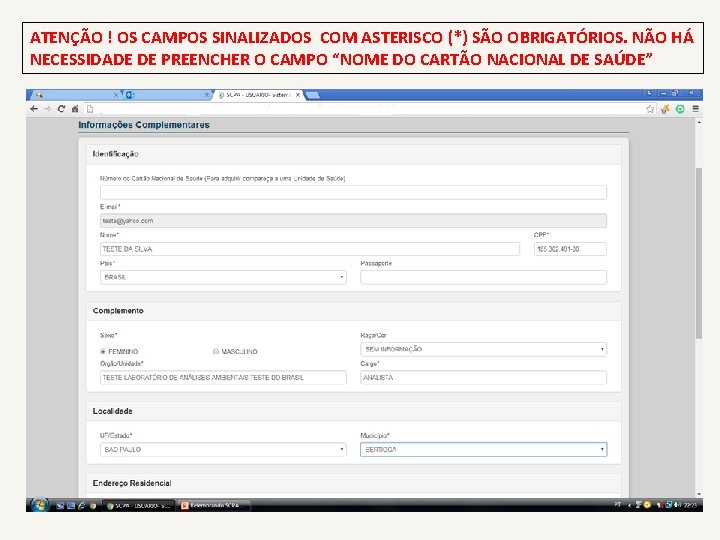
Task: Select the FEMININO radio button
Action: (x=103, y=351)
